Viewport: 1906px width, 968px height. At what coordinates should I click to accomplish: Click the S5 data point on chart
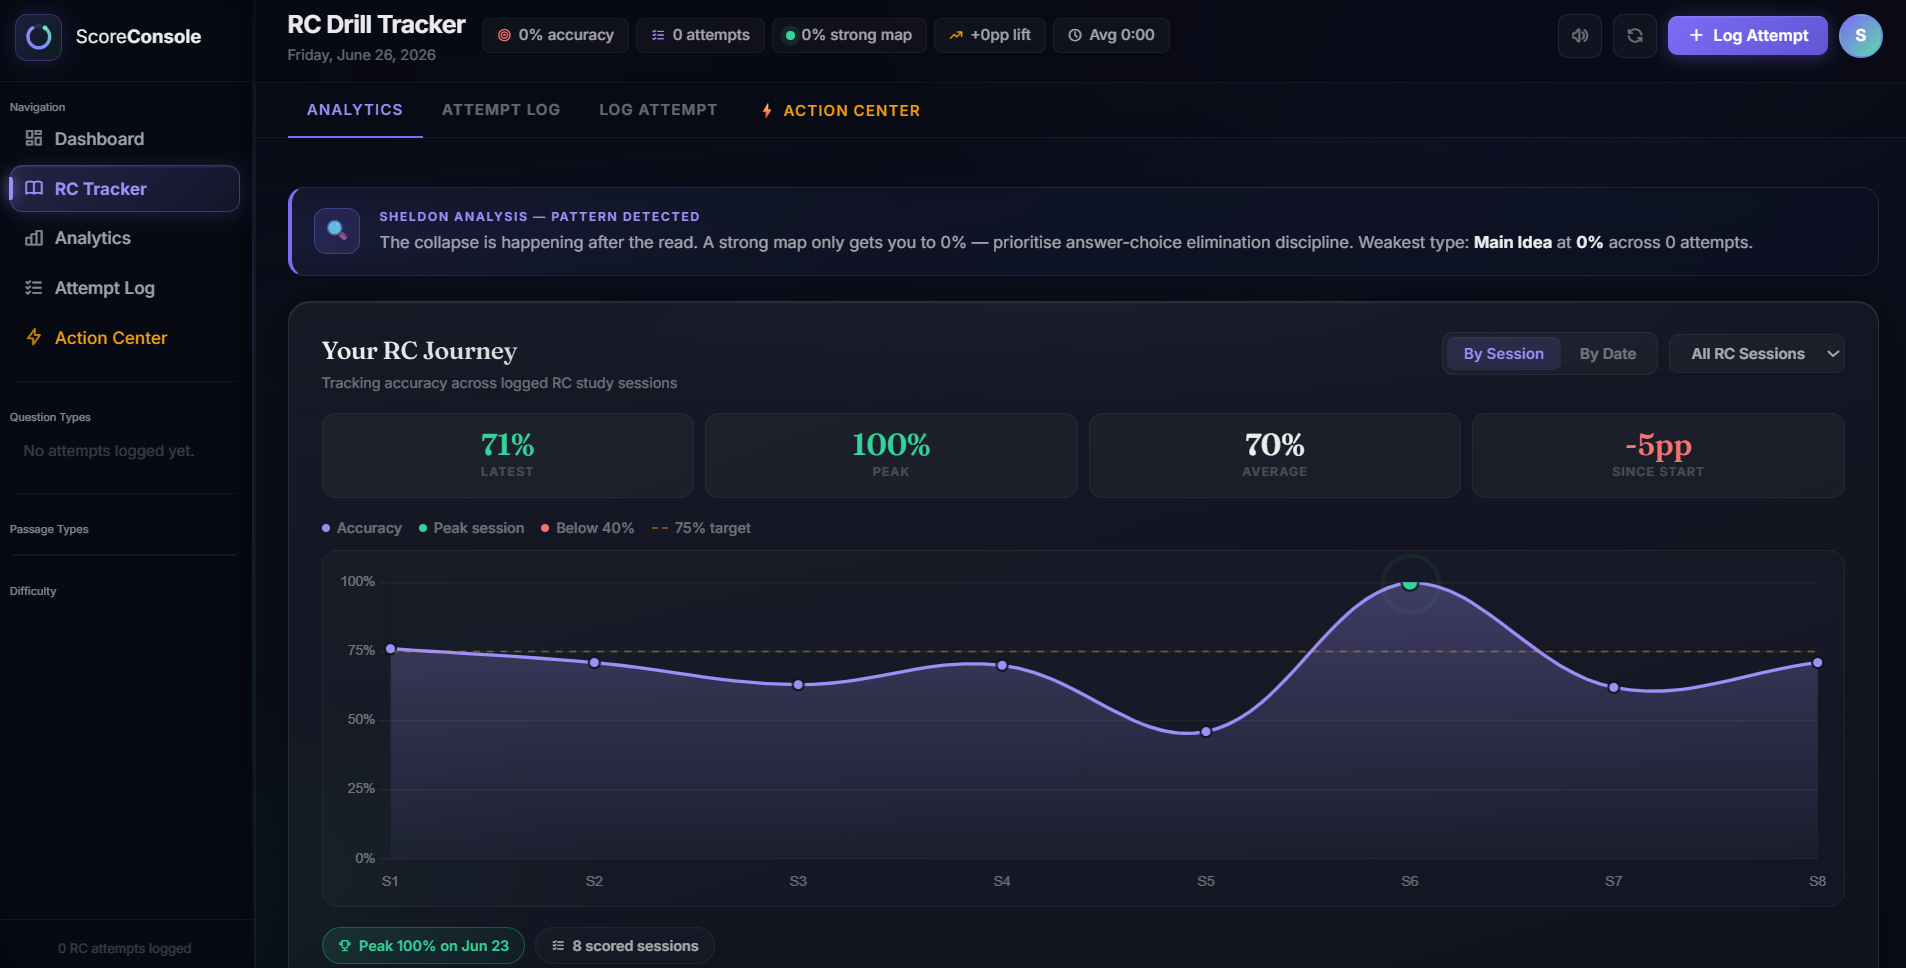1206,732
